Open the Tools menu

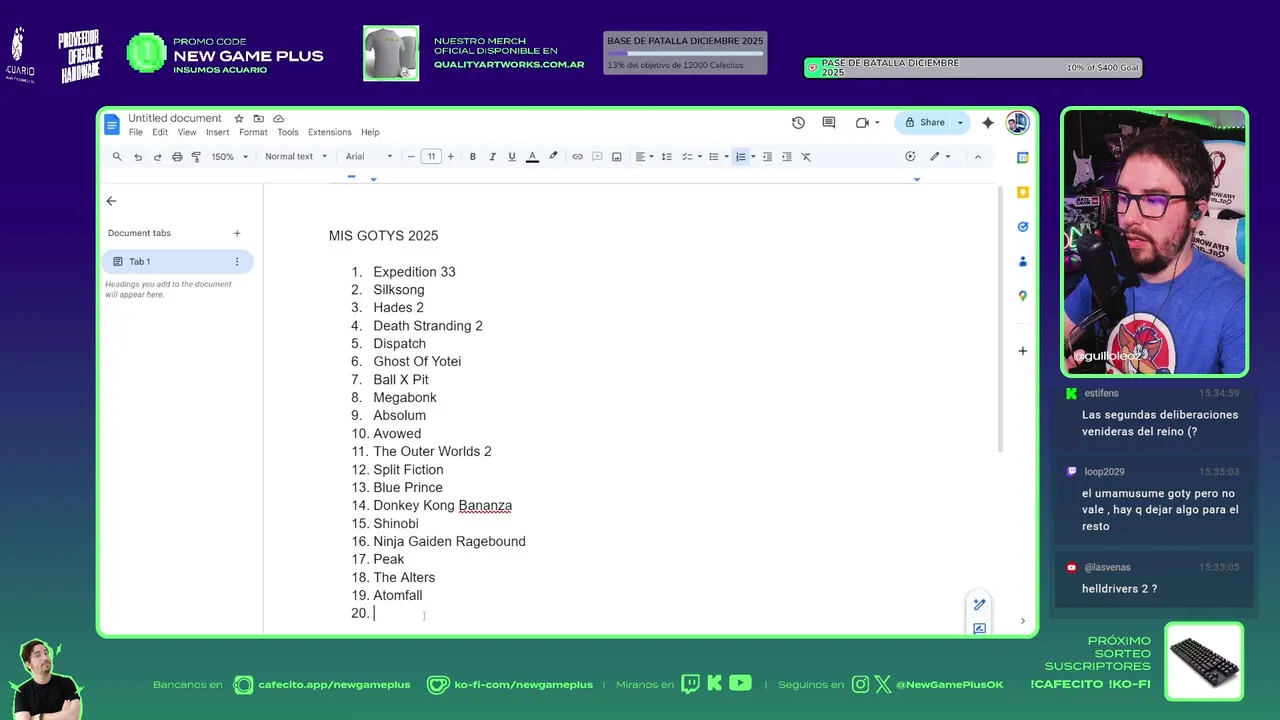(288, 132)
